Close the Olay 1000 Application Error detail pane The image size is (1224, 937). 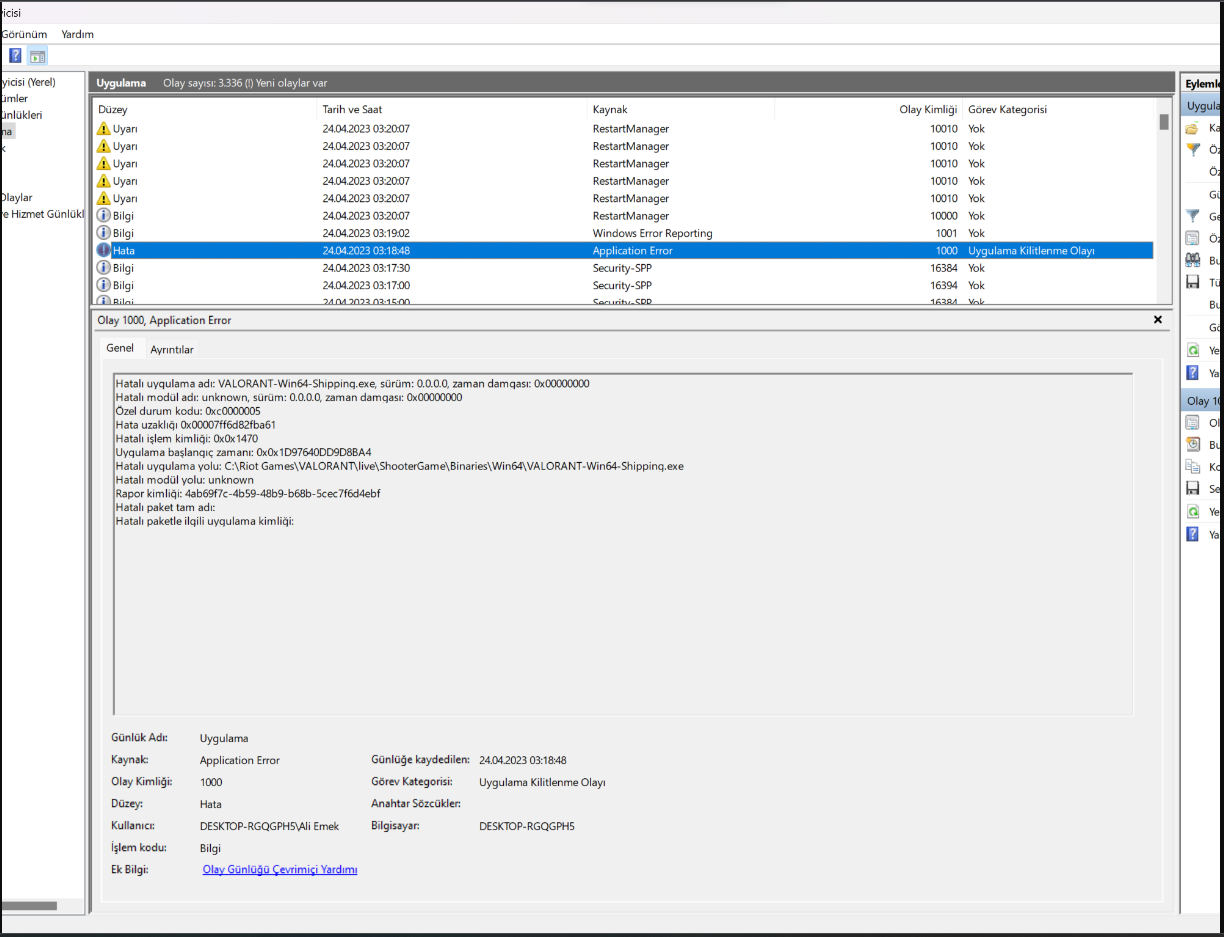pyautogui.click(x=1158, y=320)
